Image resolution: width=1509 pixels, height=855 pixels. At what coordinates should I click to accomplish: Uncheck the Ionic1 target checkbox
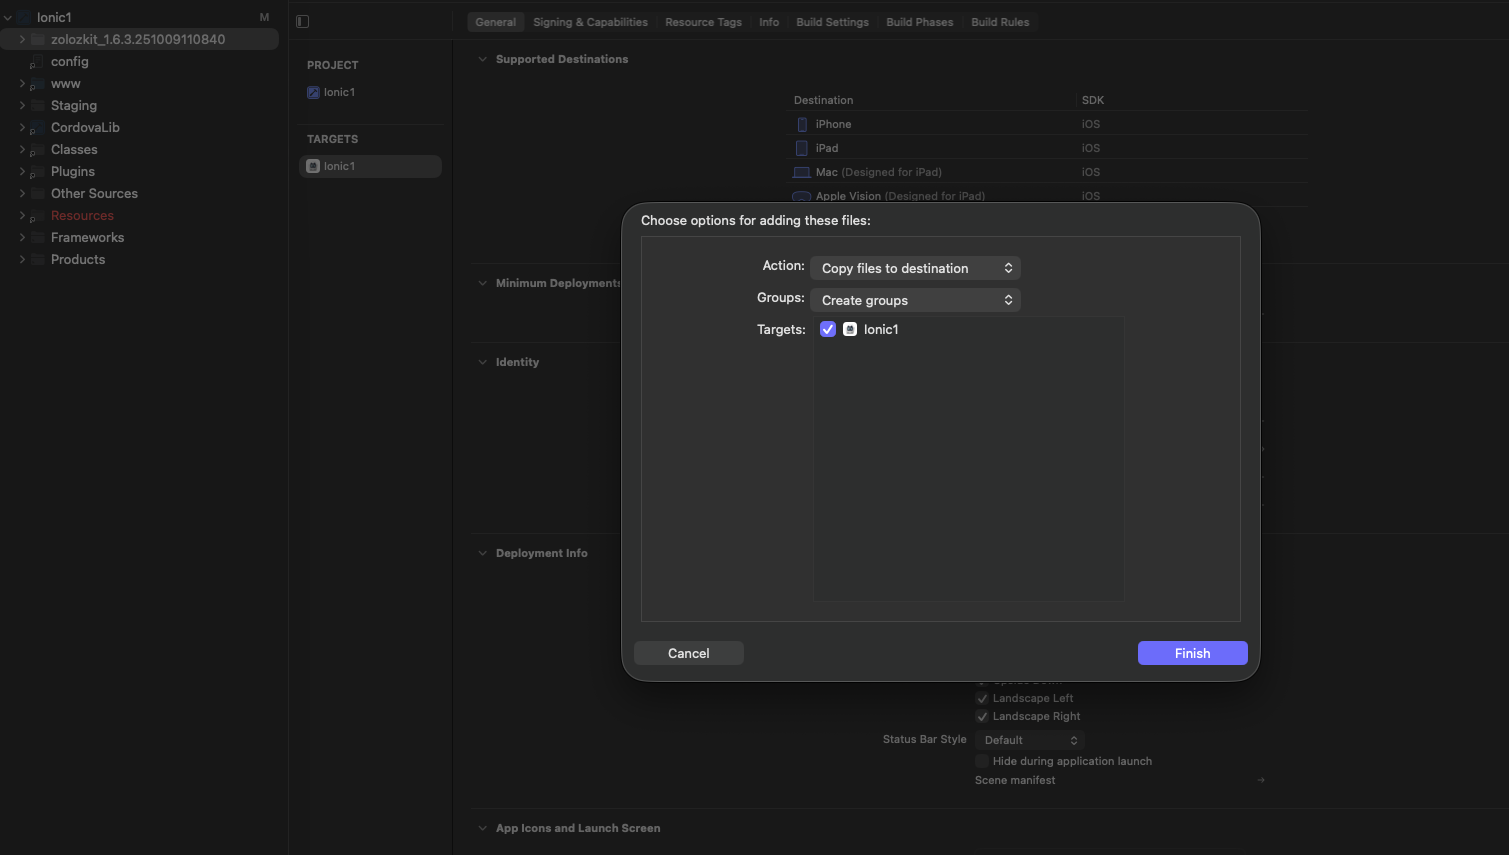pos(828,329)
